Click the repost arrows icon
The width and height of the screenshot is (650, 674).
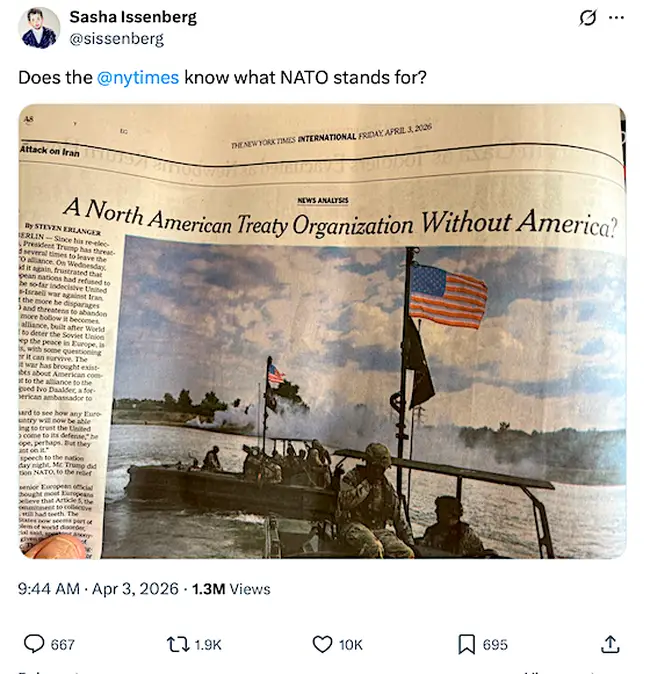pyautogui.click(x=178, y=644)
